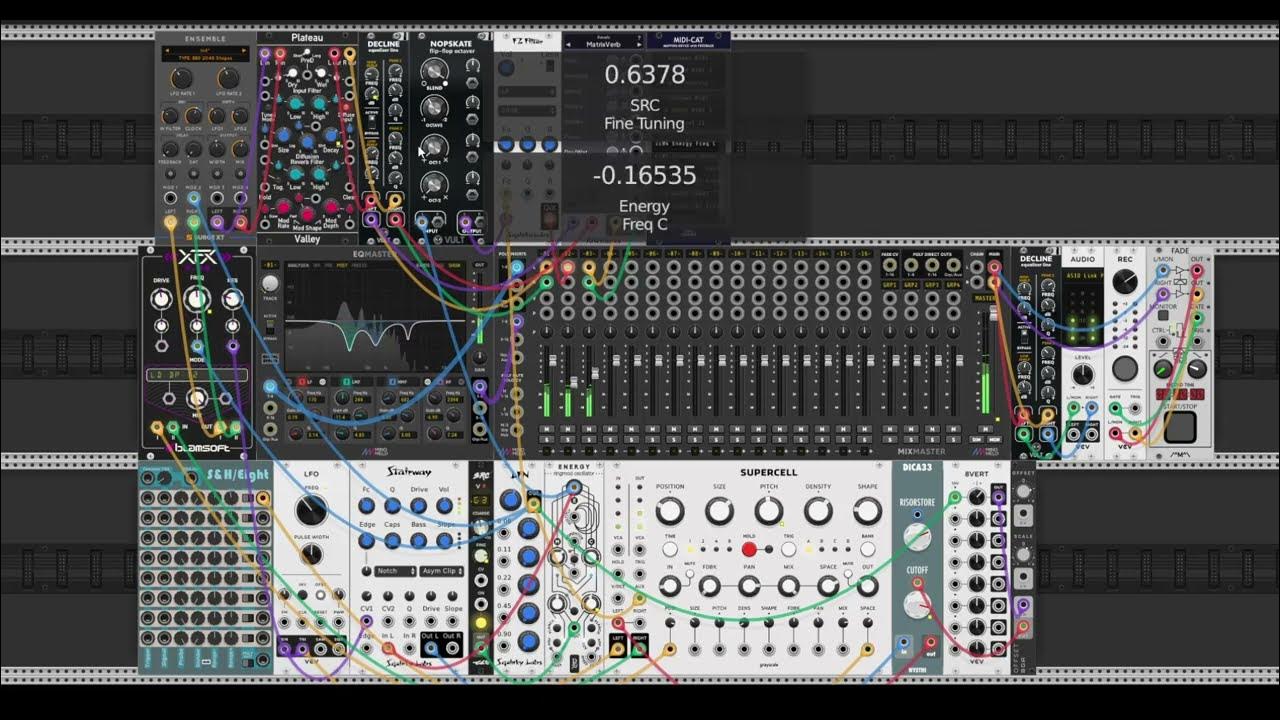1280x720 pixels.
Task: Toggle Supercell BANK button
Action: pos(868,549)
